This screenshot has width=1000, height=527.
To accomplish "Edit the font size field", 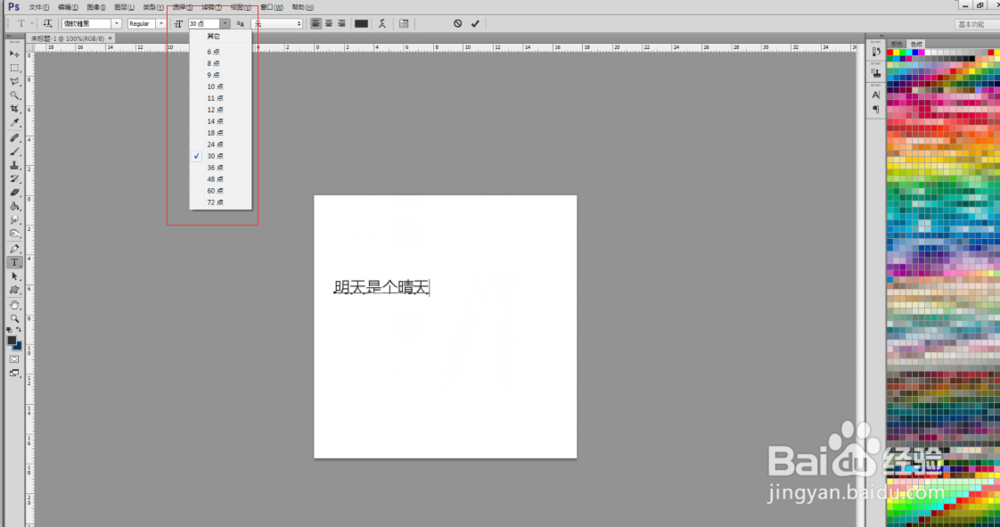I will point(203,24).
